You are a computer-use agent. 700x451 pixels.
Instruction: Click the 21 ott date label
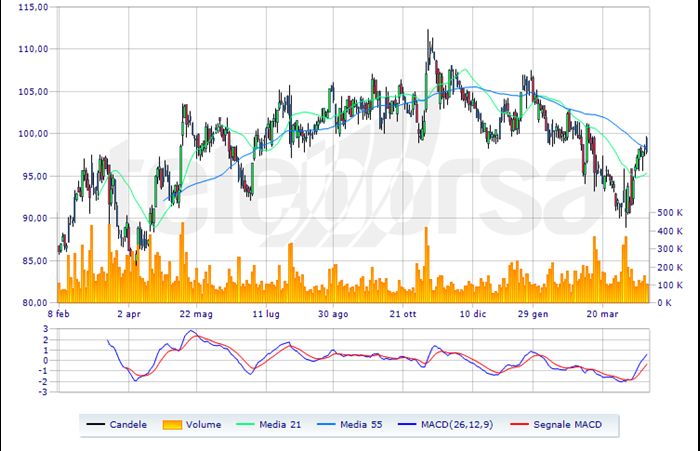point(403,313)
